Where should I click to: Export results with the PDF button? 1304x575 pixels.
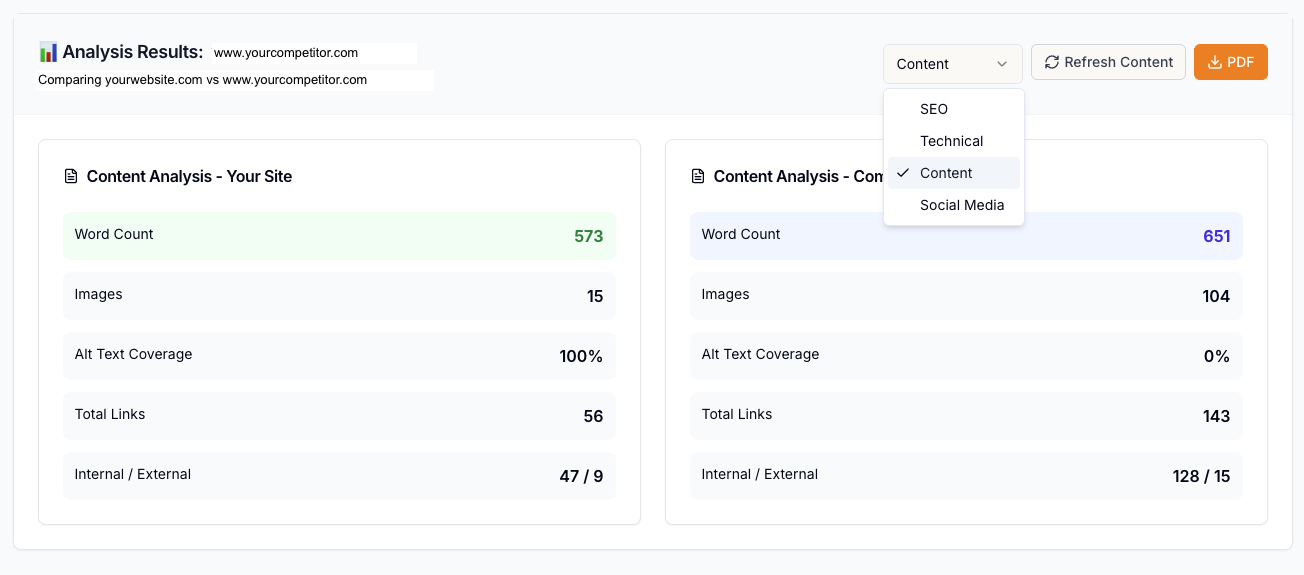(1230, 62)
